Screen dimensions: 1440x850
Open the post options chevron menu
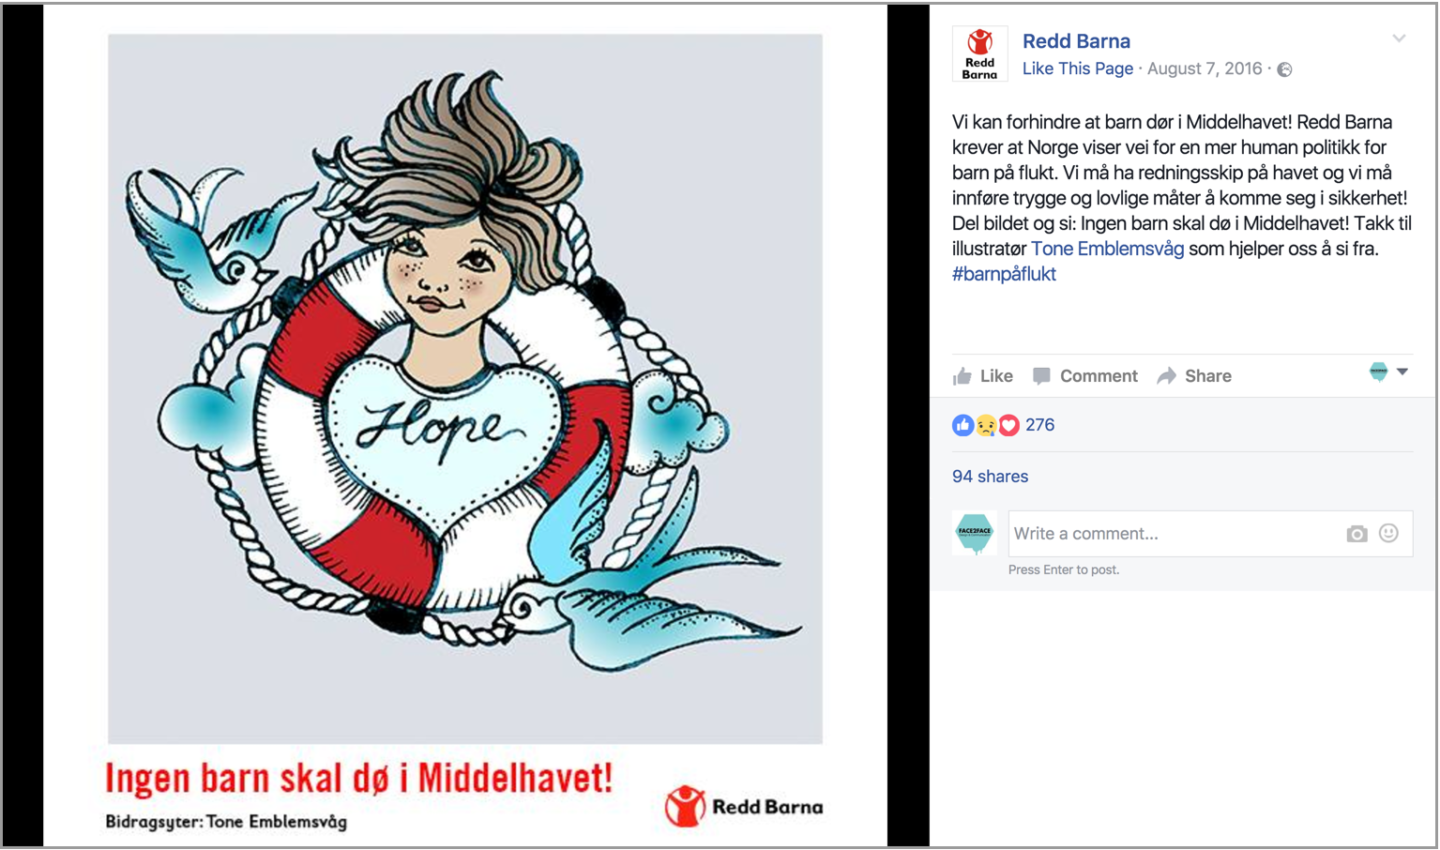pyautogui.click(x=1399, y=39)
